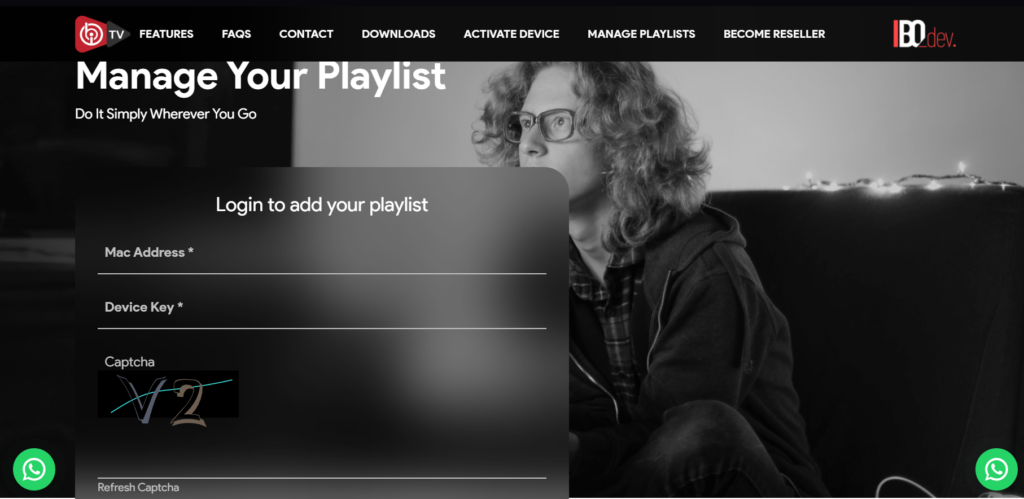Navigate to Downloads

pyautogui.click(x=398, y=34)
